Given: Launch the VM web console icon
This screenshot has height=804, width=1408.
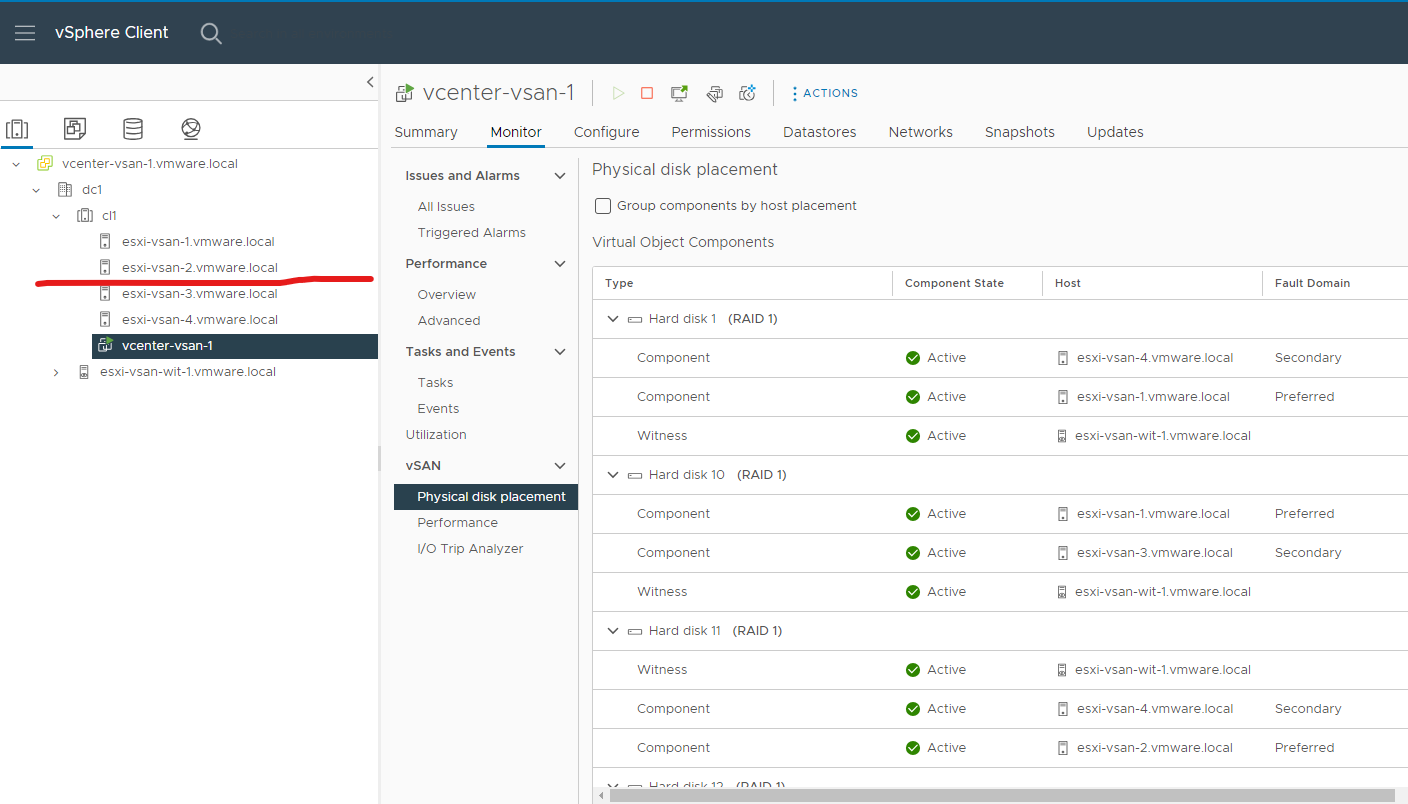Looking at the screenshot, I should click(680, 93).
